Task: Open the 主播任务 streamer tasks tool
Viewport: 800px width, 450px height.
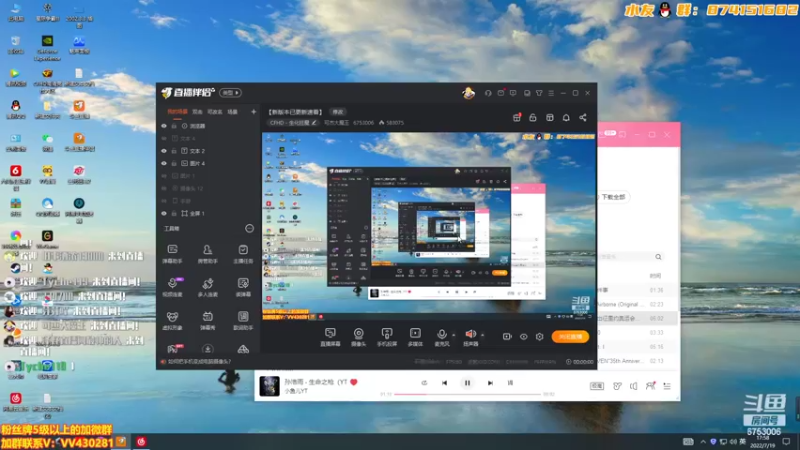Action: click(x=243, y=254)
